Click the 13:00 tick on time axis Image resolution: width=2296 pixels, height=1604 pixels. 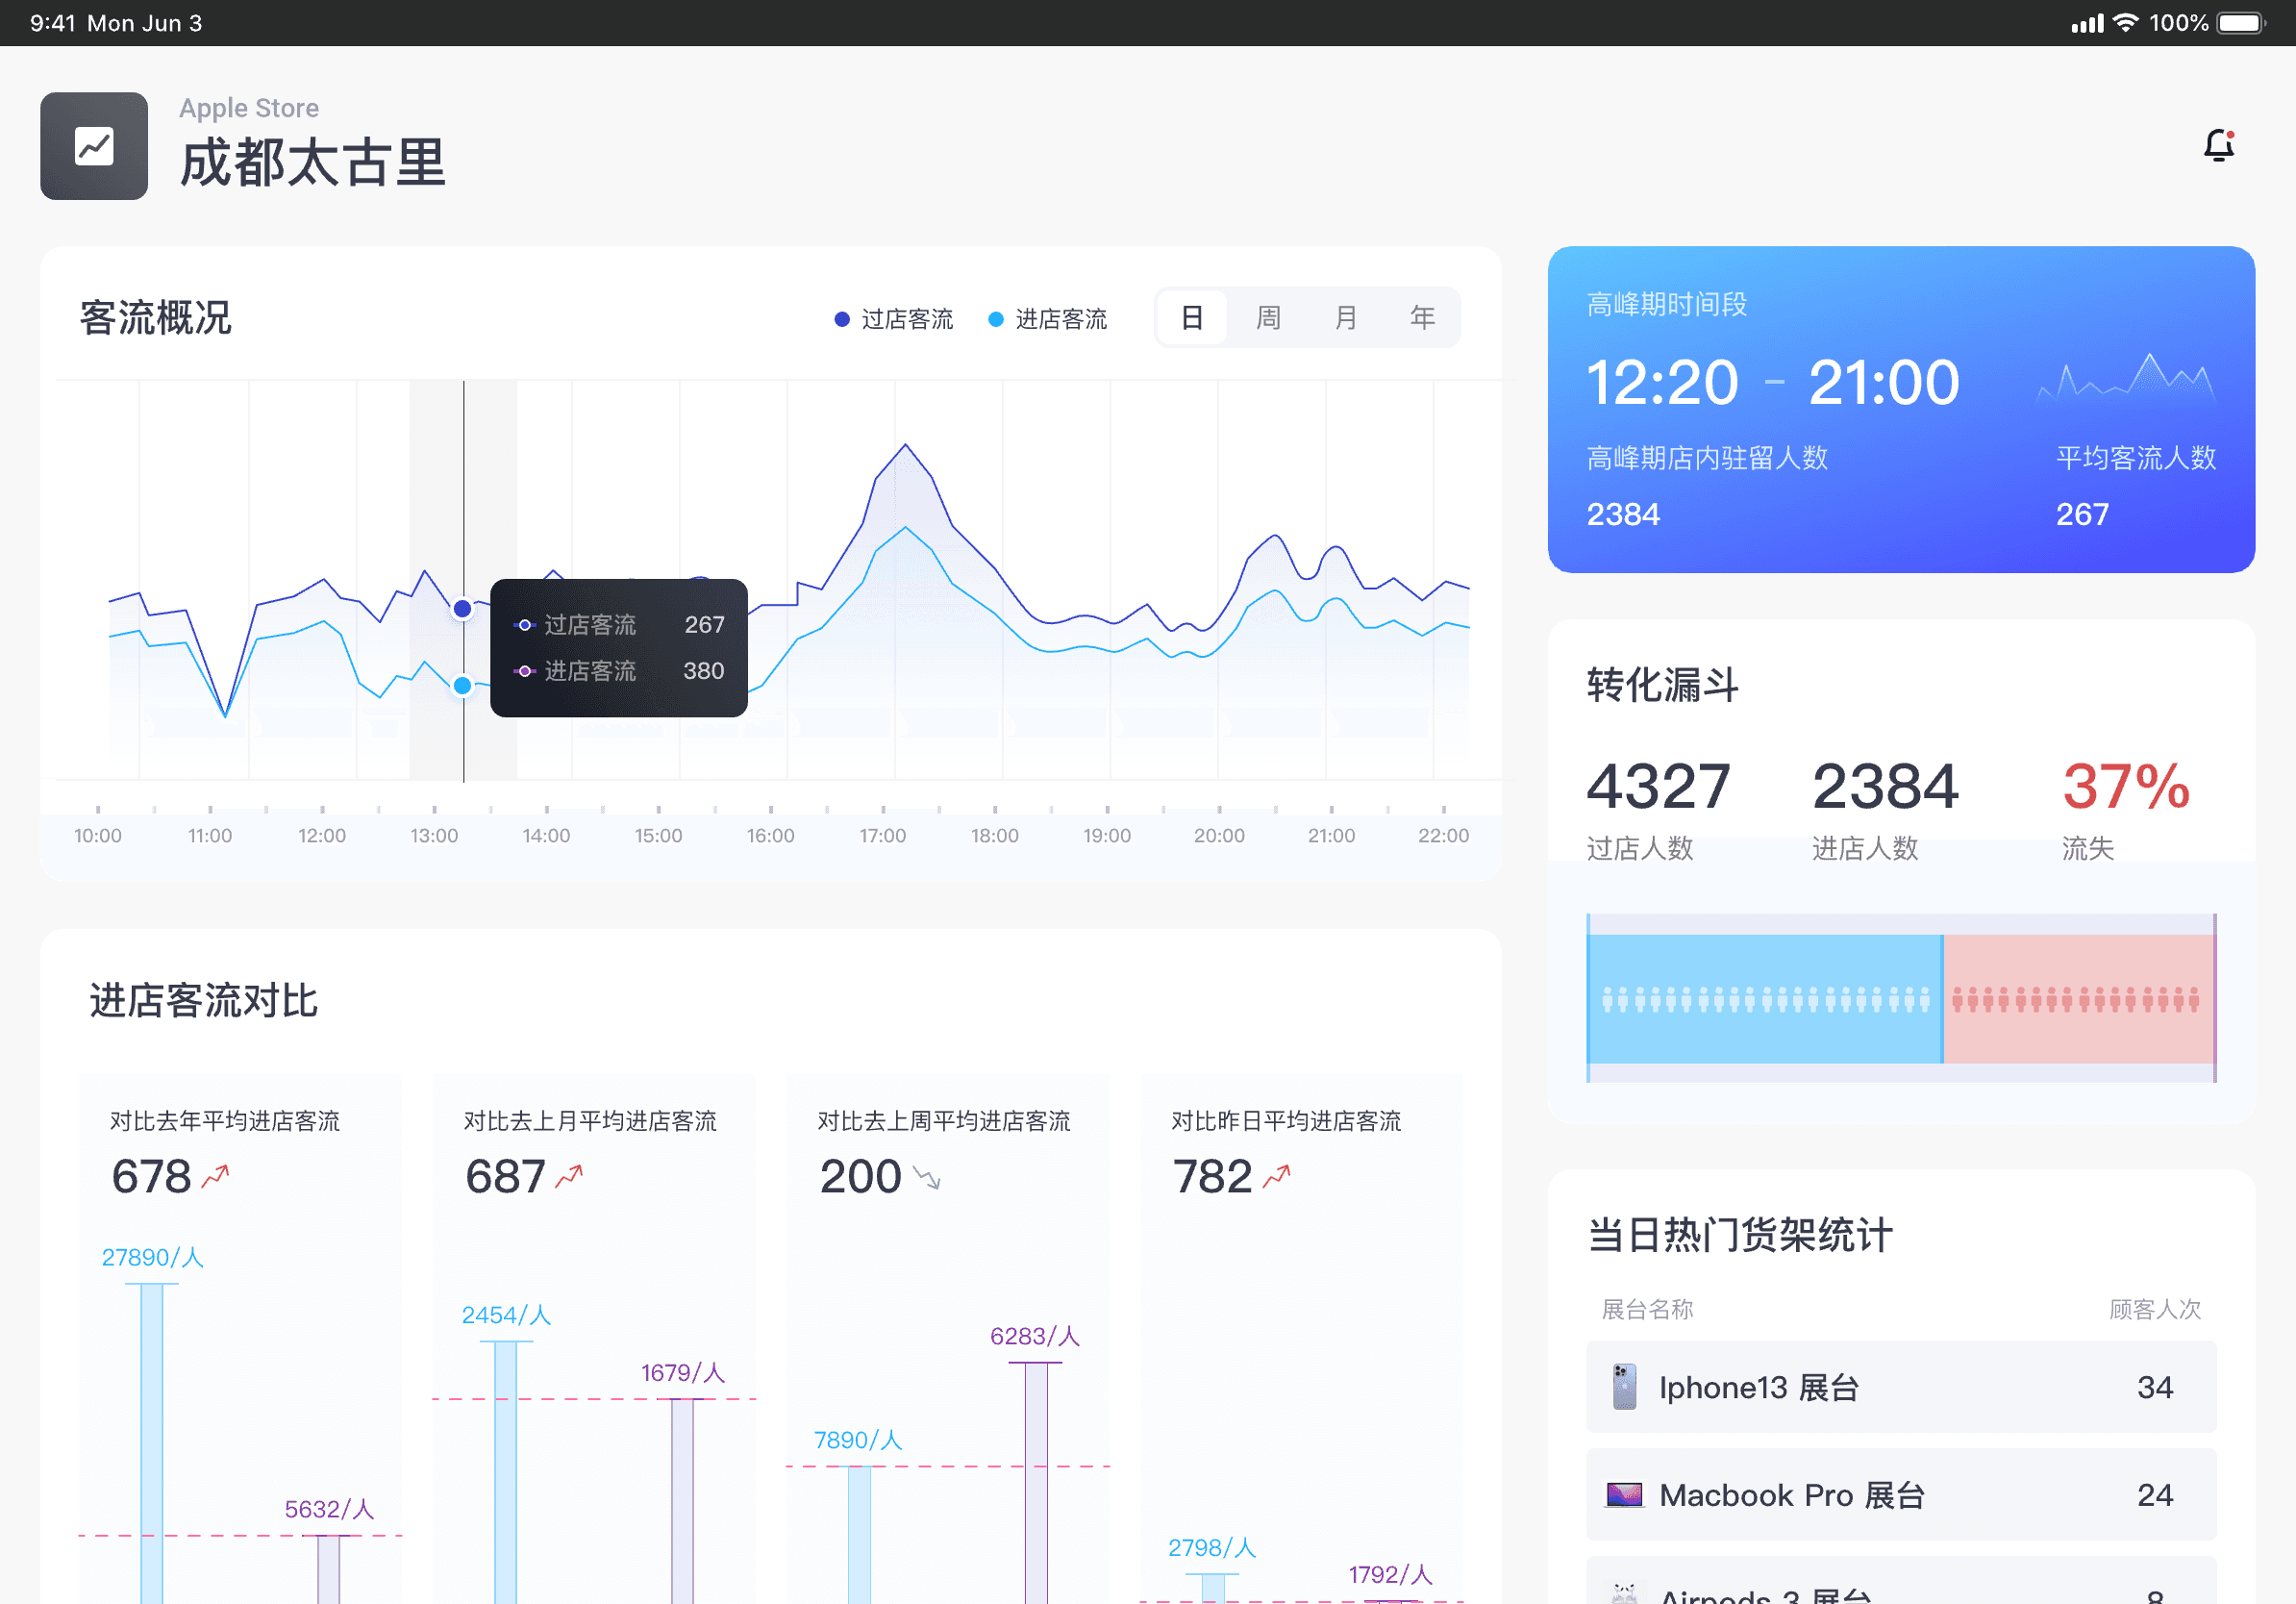tap(434, 835)
